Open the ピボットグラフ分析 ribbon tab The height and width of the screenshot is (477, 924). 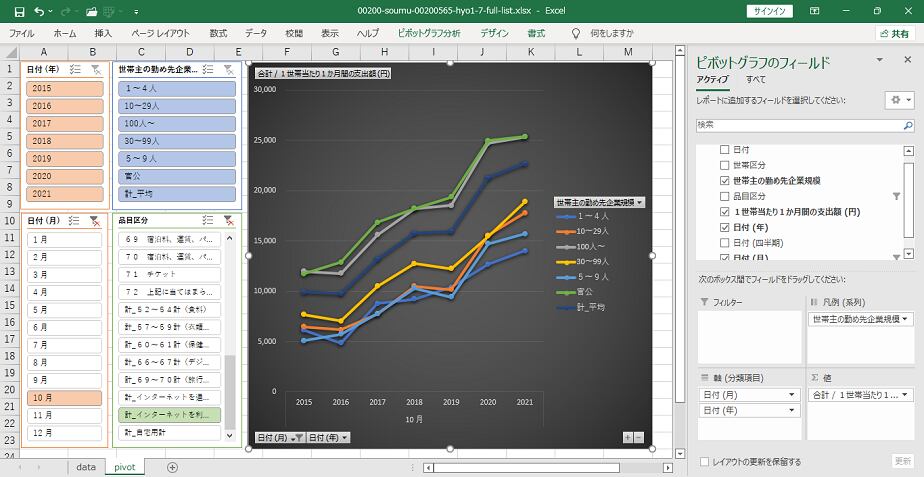coord(429,34)
